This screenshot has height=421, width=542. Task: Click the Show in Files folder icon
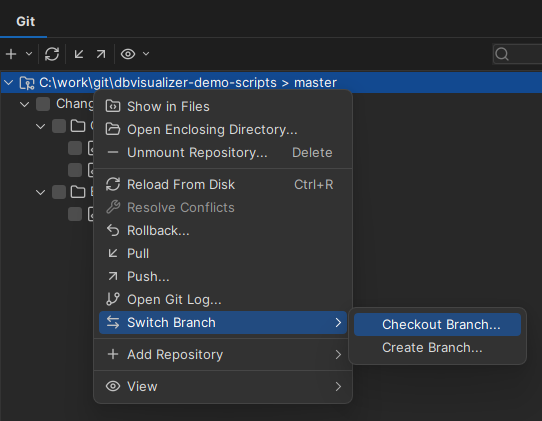(x=113, y=106)
